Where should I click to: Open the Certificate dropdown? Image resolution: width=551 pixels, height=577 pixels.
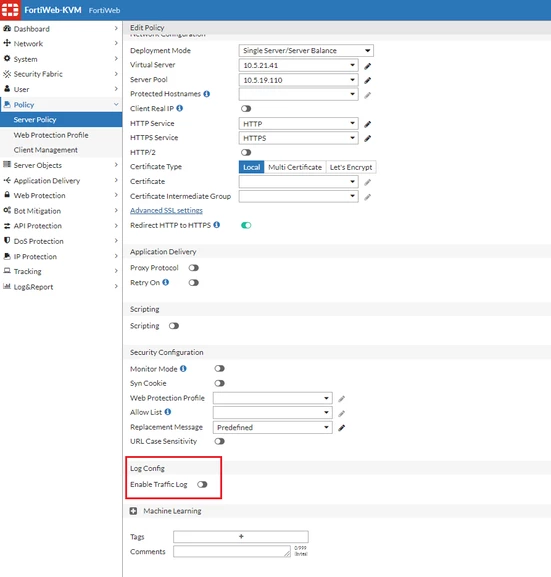[299, 181]
